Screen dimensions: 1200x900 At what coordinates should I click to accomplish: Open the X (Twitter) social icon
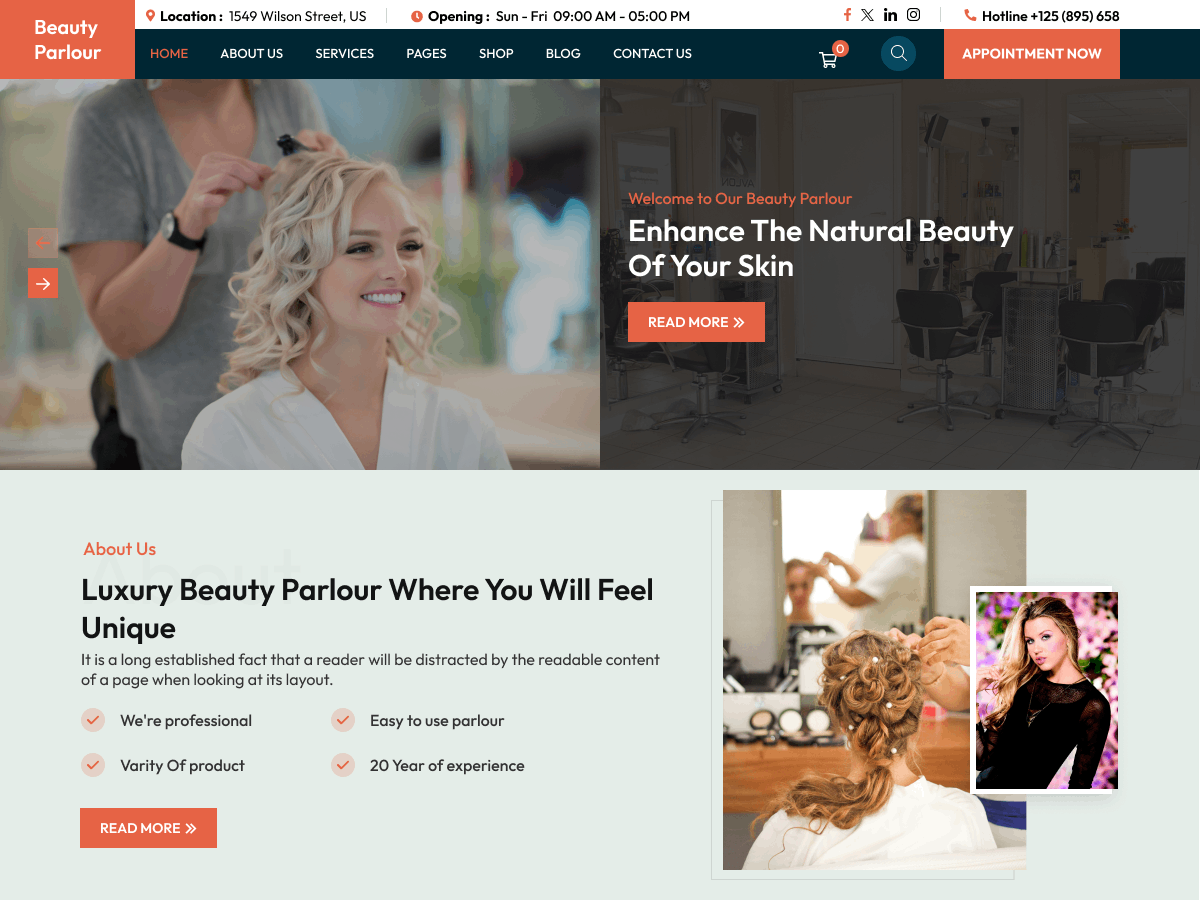(867, 15)
